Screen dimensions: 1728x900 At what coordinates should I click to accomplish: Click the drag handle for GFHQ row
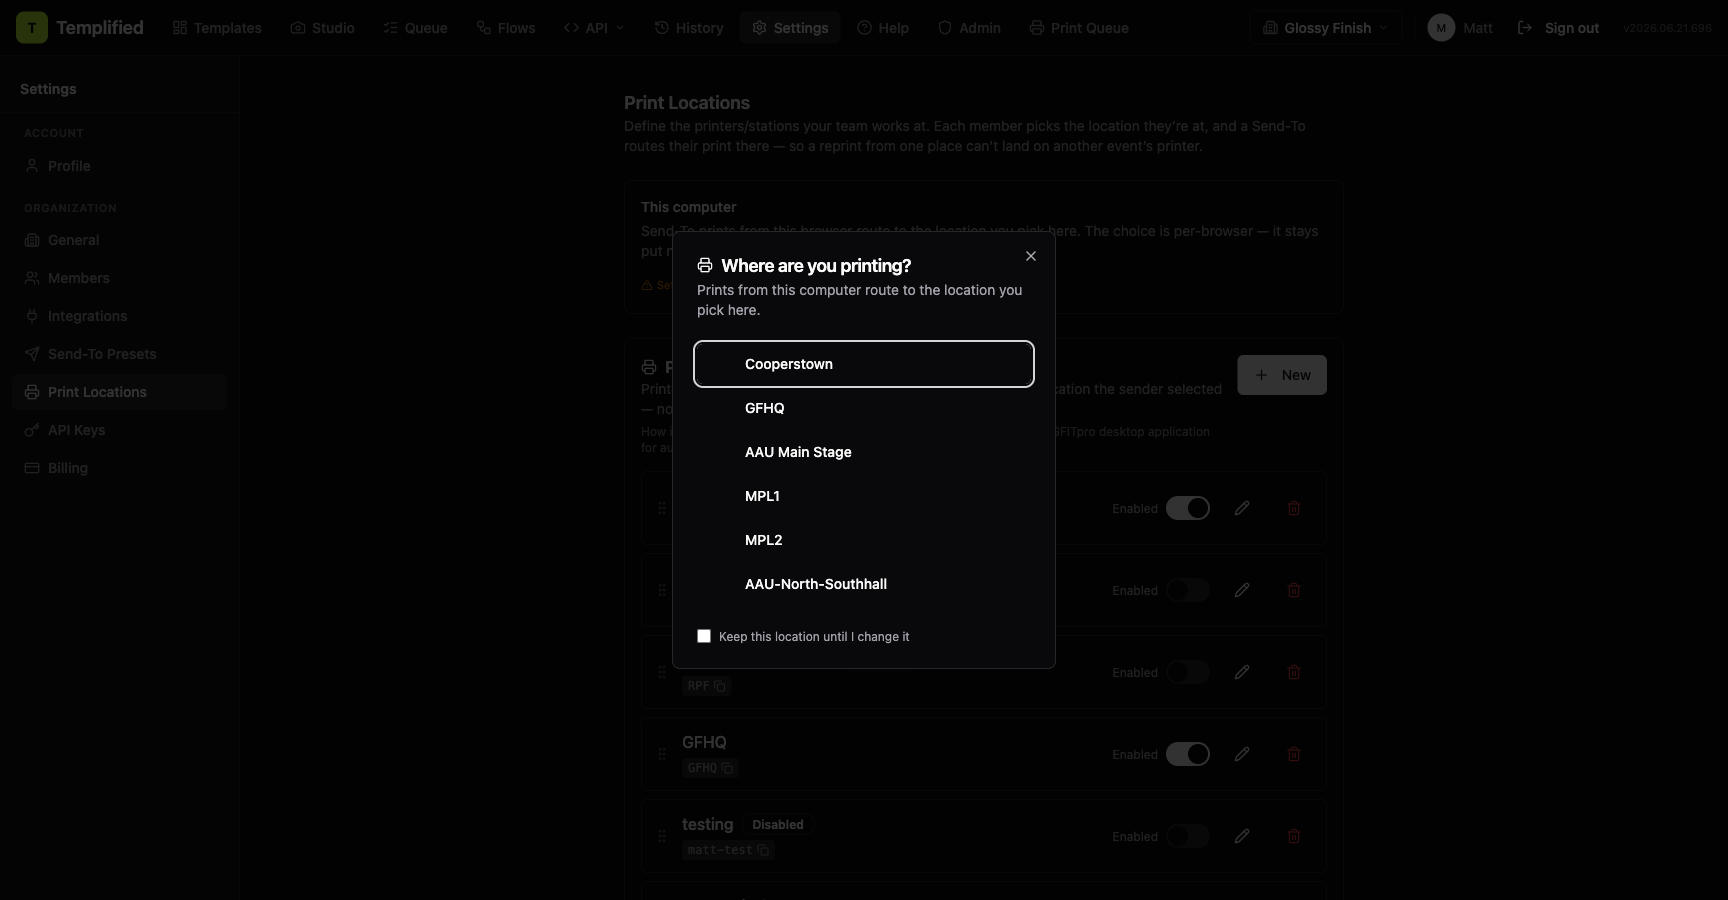662,754
